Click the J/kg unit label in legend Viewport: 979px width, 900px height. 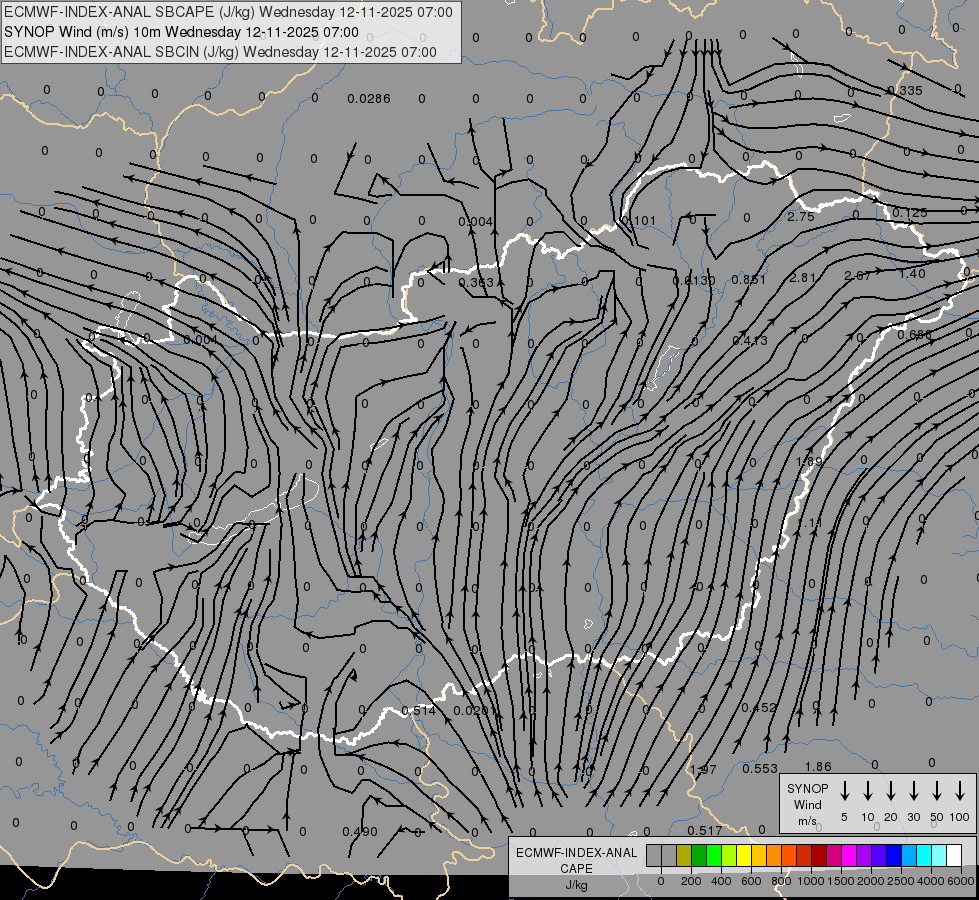(576, 885)
